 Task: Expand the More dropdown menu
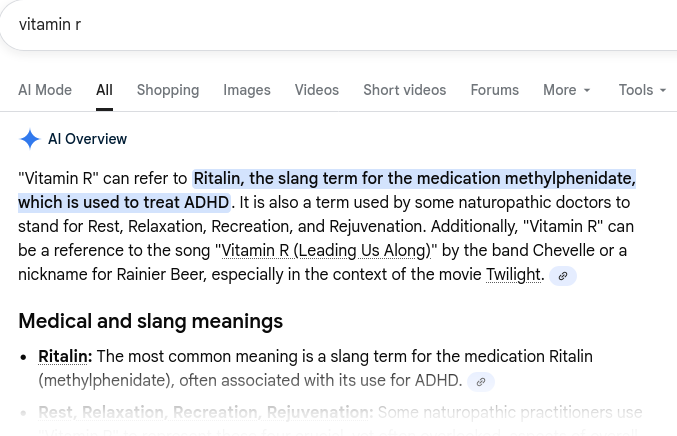click(x=566, y=90)
